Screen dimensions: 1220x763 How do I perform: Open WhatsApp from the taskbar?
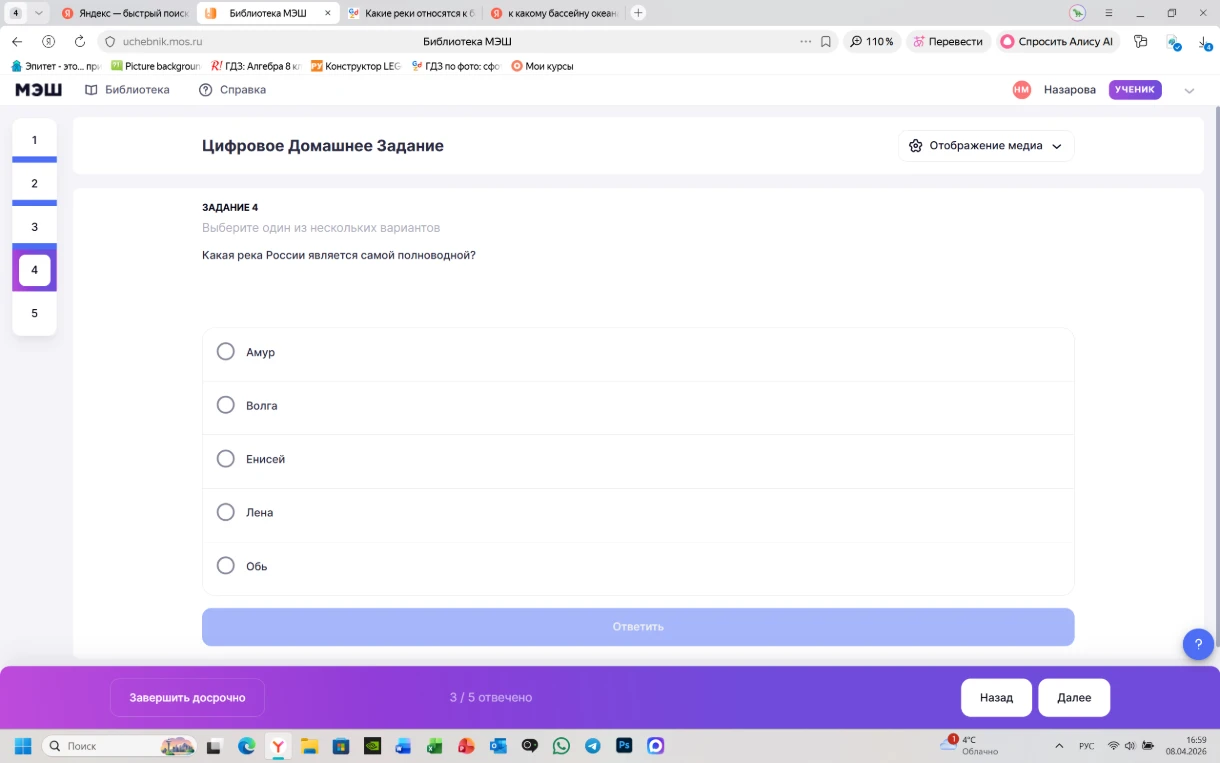click(x=561, y=746)
